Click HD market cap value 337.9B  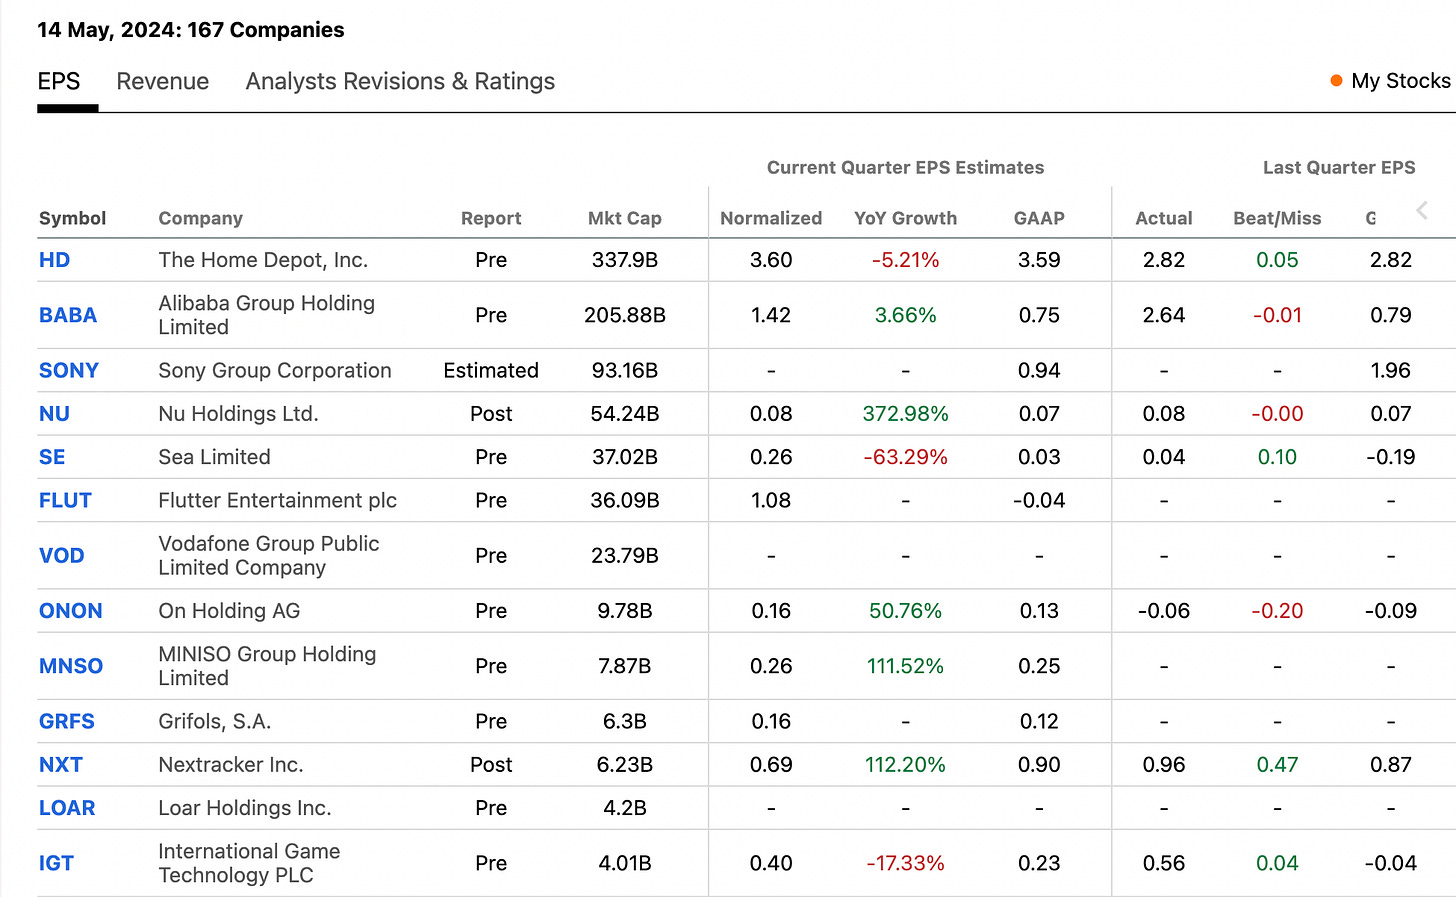tap(625, 260)
